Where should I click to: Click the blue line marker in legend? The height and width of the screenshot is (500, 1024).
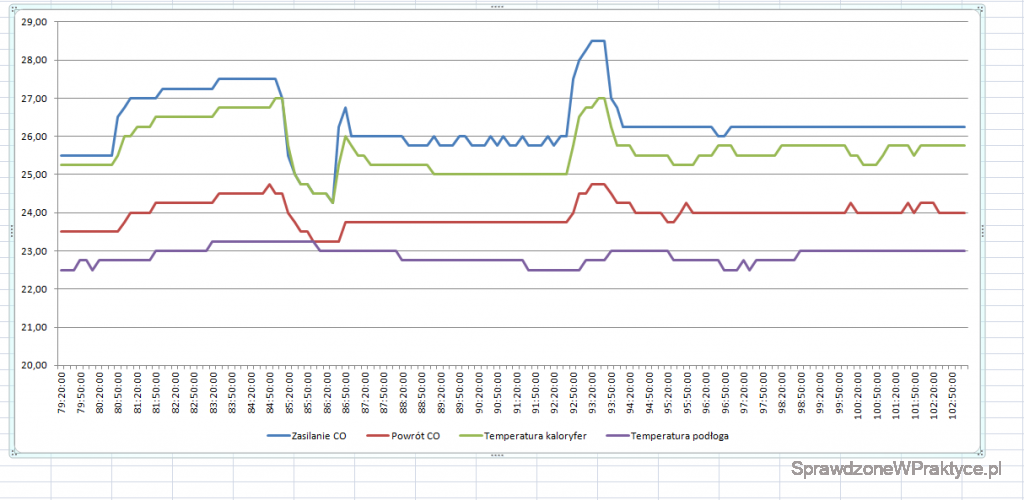pyautogui.click(x=279, y=436)
